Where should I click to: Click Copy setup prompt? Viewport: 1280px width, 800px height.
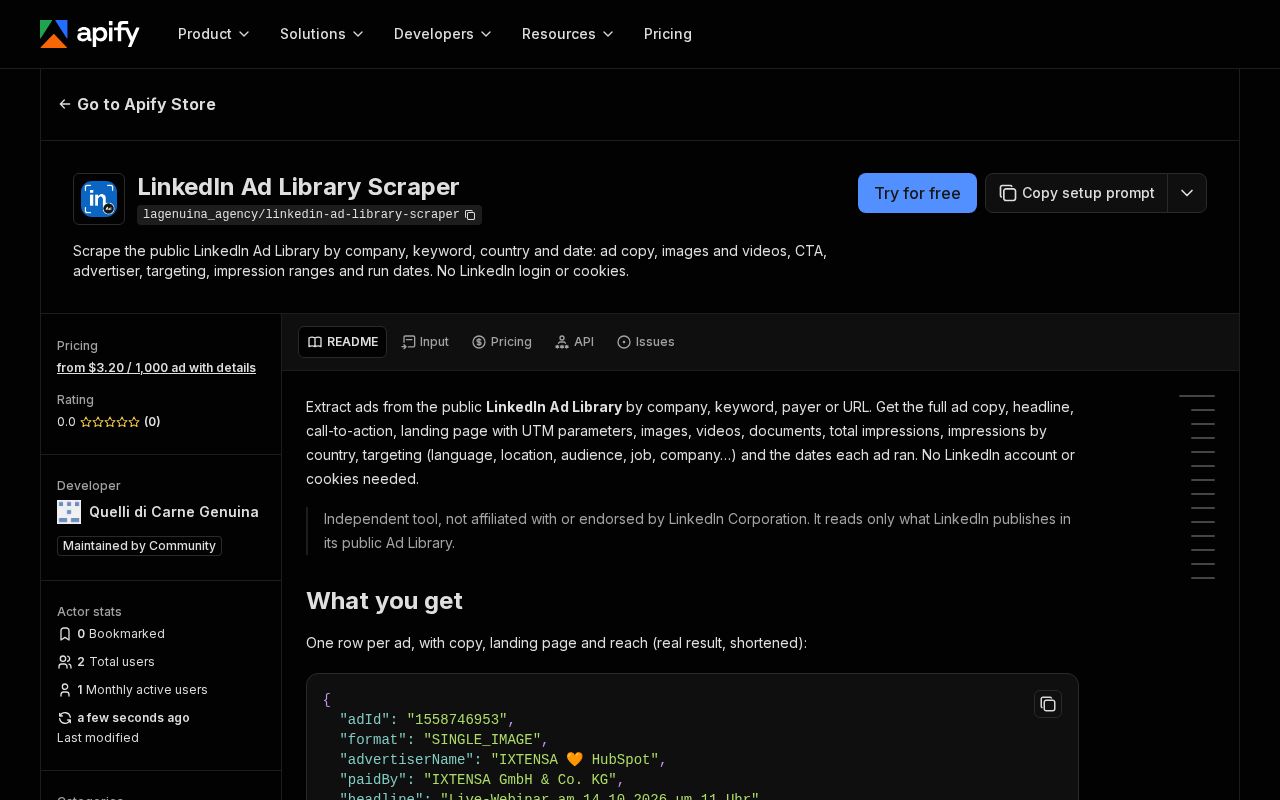click(1076, 193)
